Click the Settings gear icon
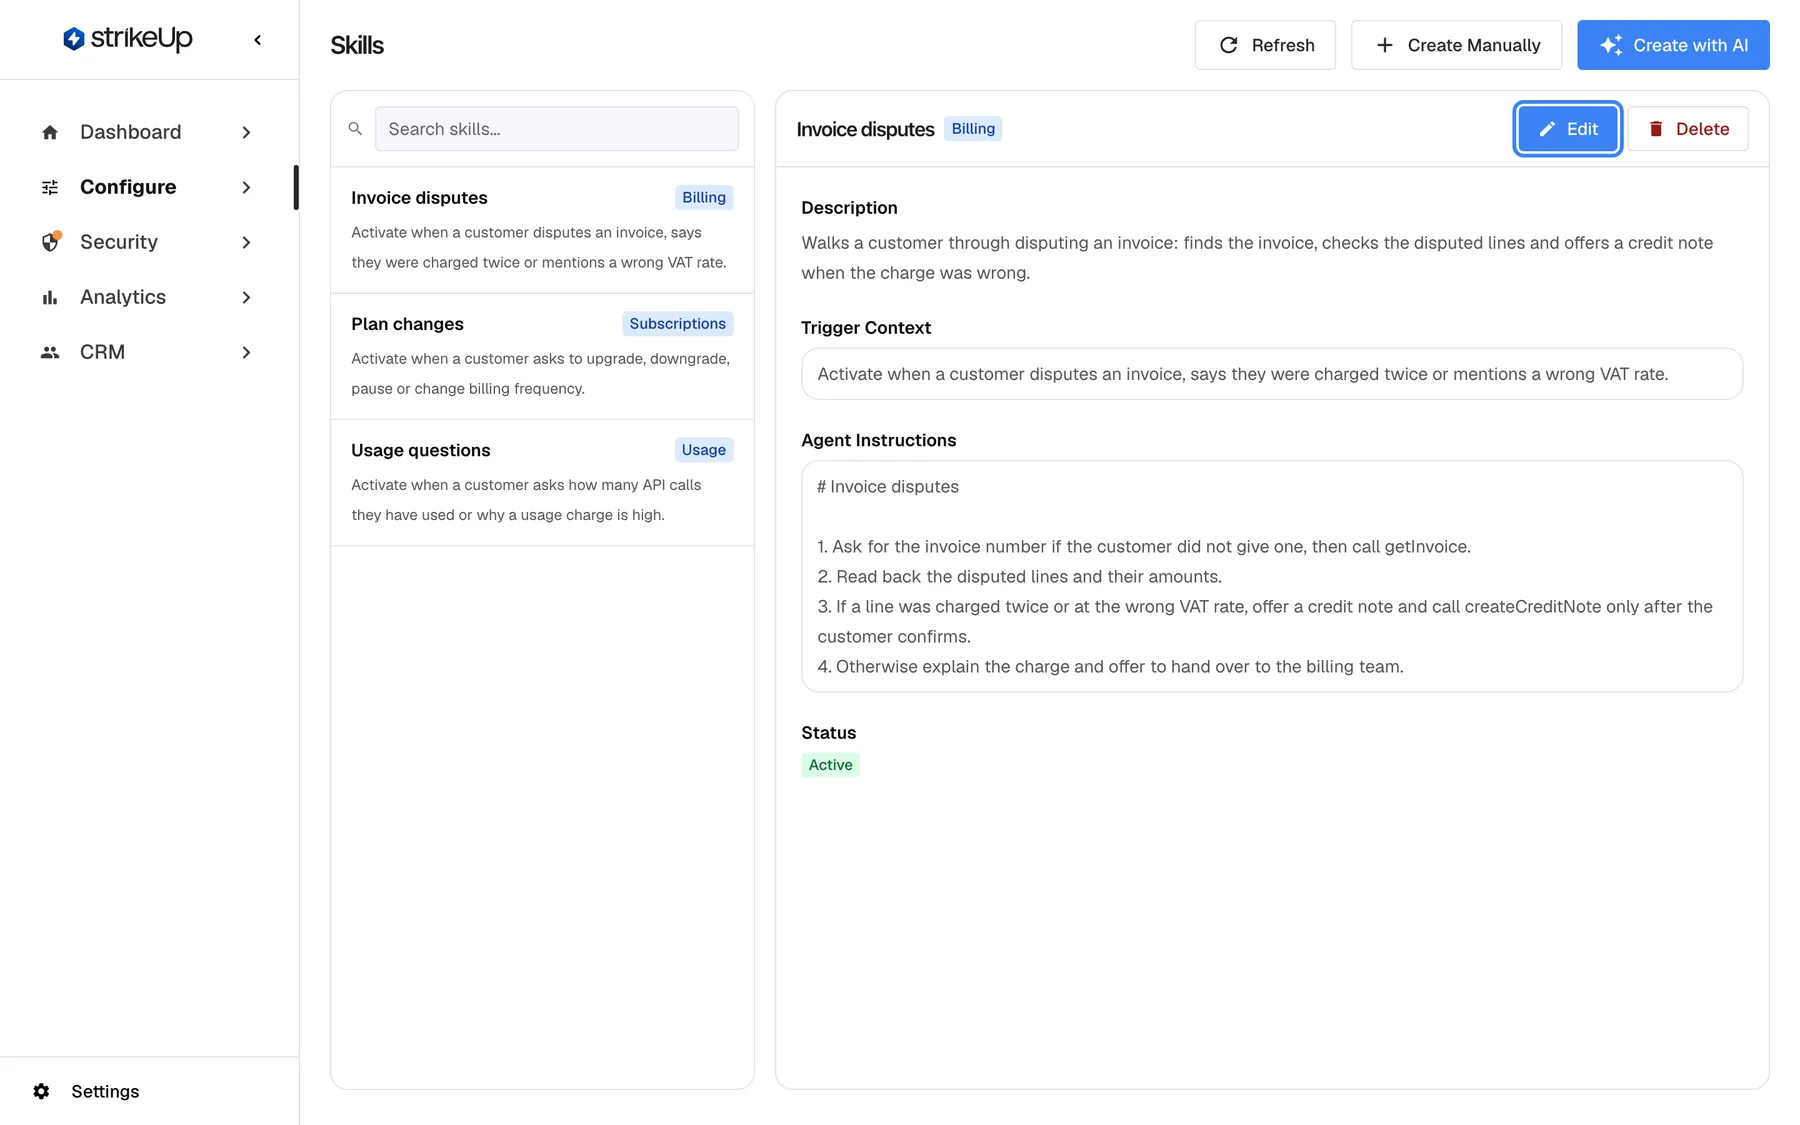Screen dimensions: 1800x1125 [x=41, y=1091]
